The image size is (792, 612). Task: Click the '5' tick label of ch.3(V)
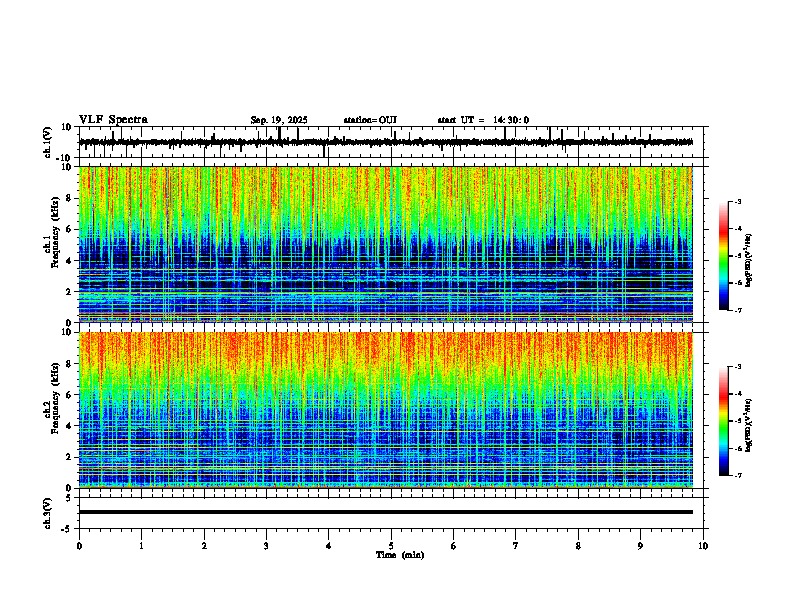(69, 497)
